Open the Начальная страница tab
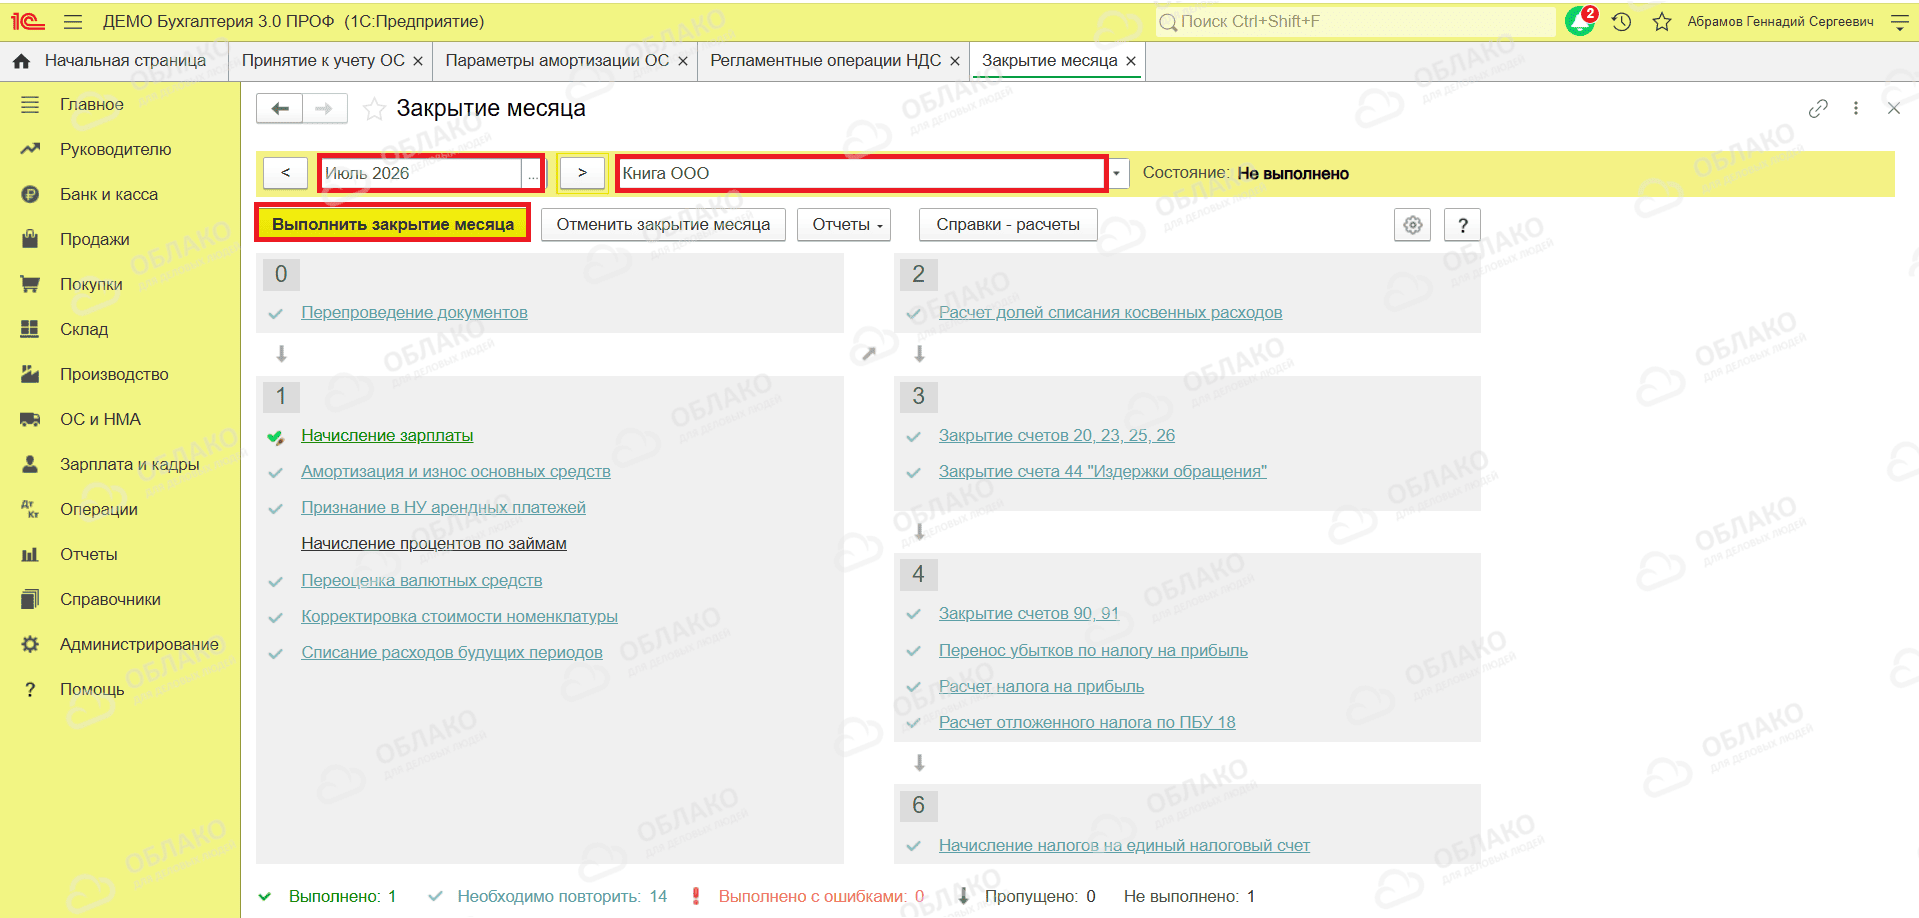 click(125, 61)
